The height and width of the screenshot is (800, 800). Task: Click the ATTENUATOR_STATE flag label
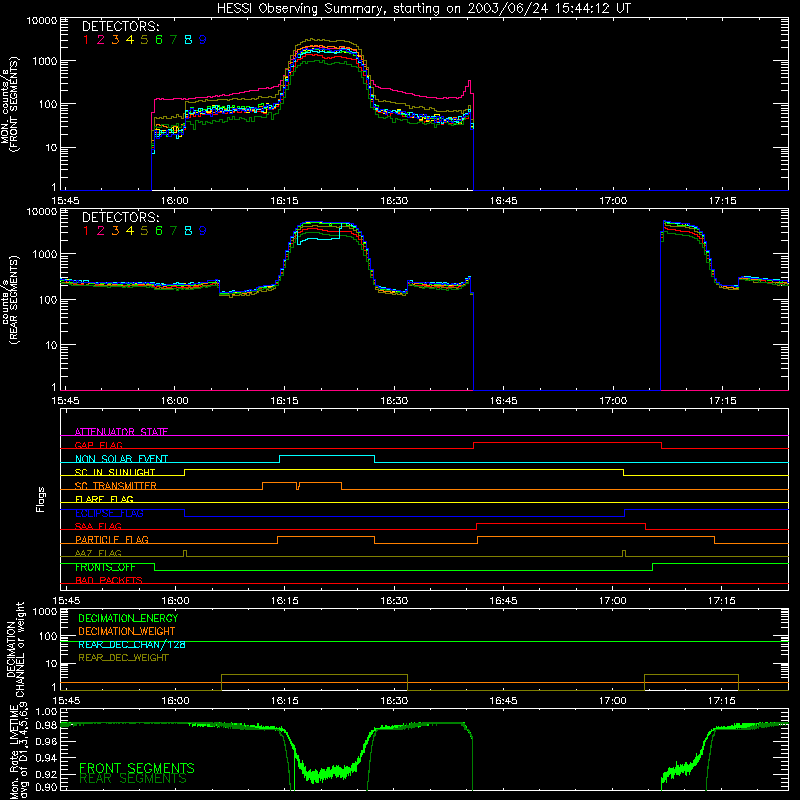coord(121,432)
